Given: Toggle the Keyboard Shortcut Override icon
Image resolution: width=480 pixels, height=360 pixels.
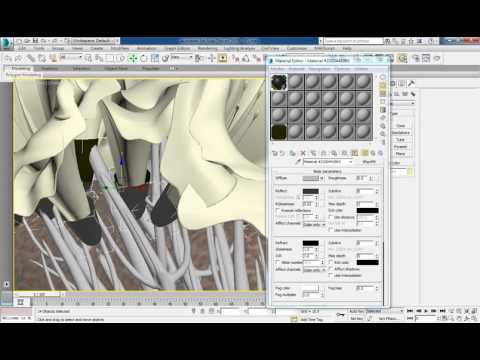Looking at the screenshot, I should [222, 59].
